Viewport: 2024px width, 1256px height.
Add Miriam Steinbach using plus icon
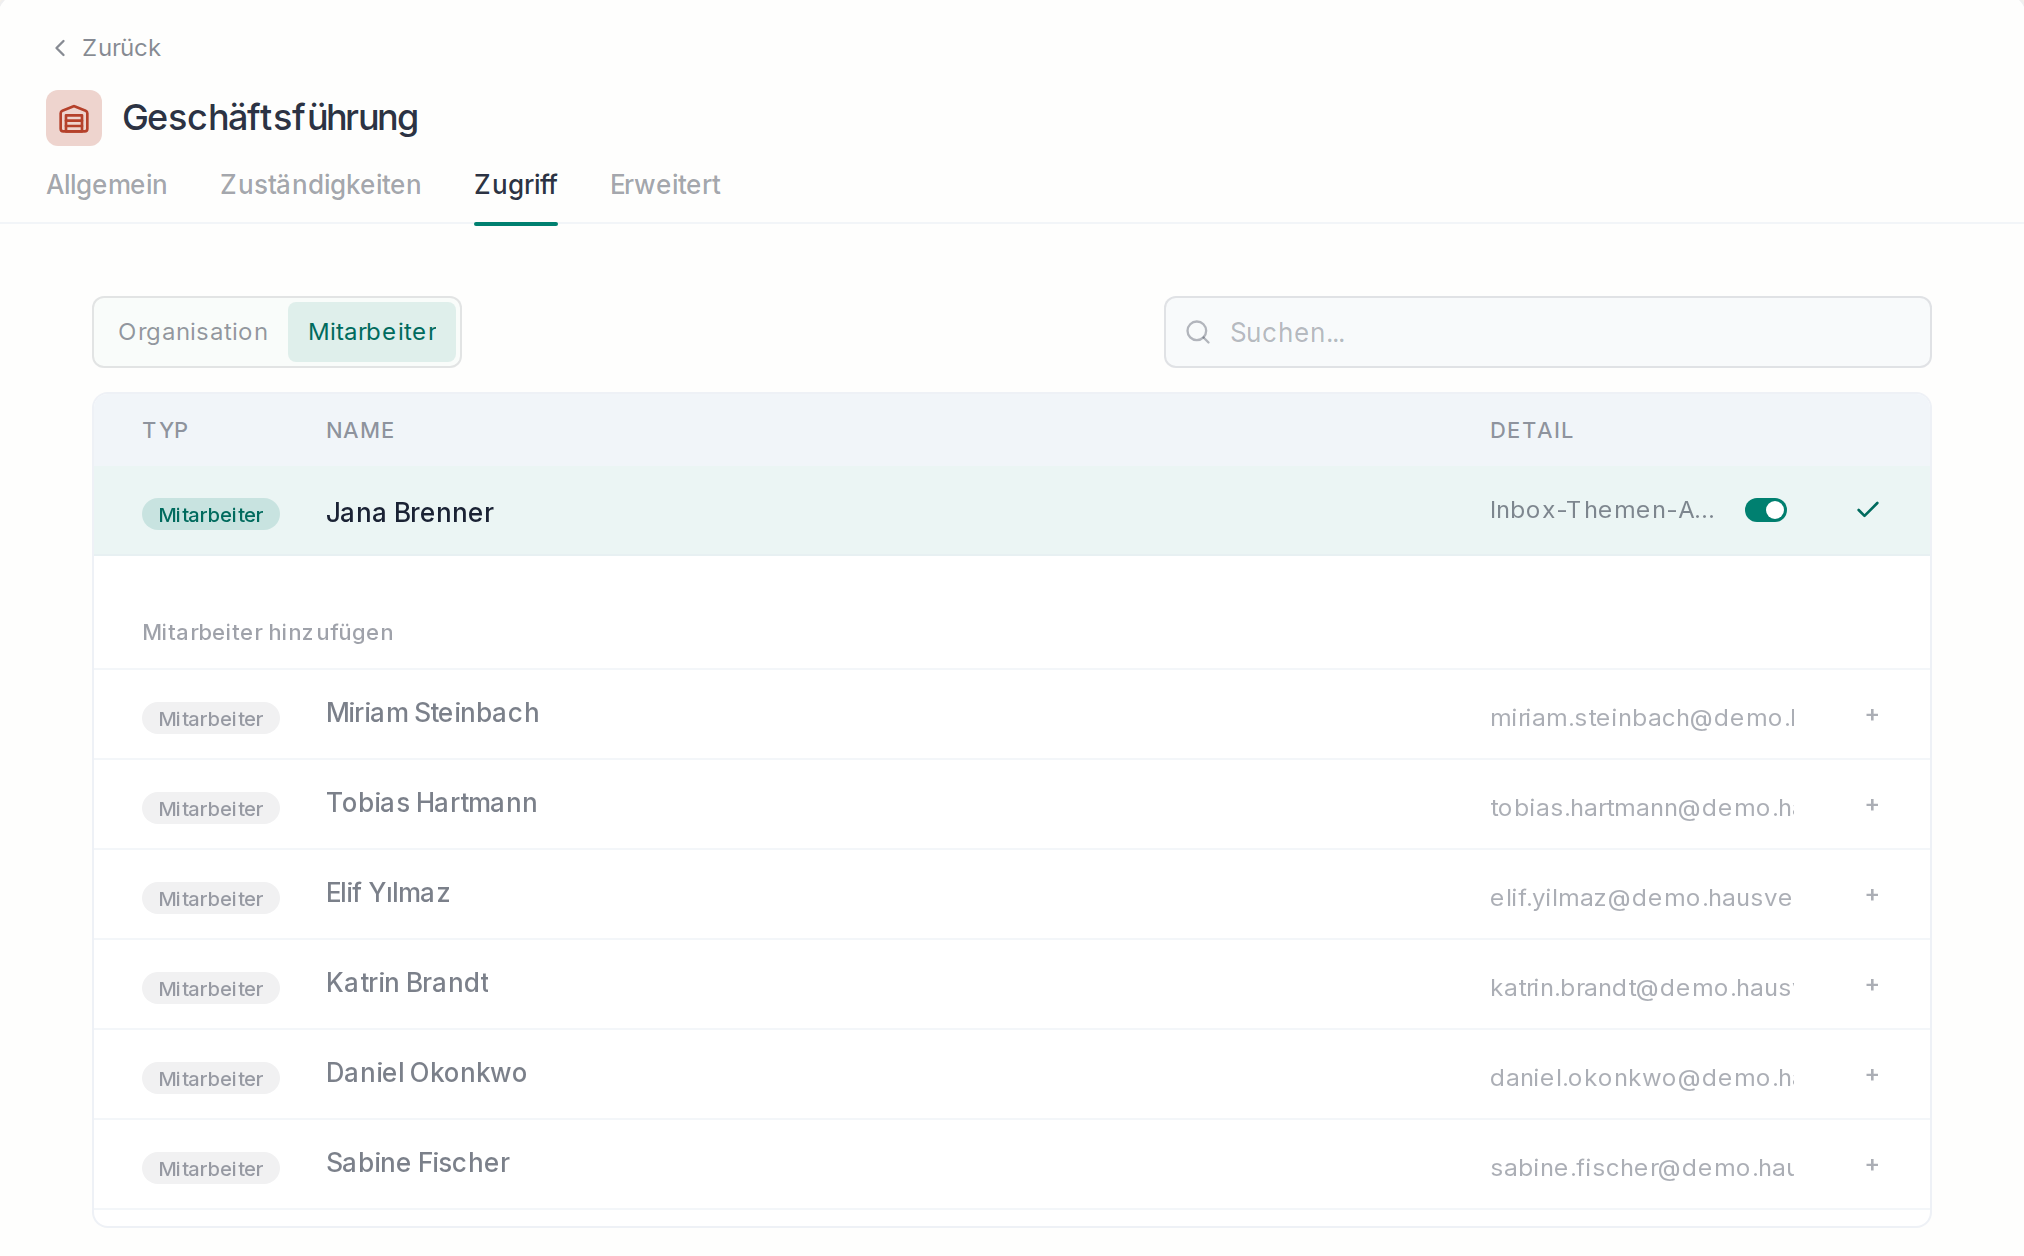(1872, 715)
